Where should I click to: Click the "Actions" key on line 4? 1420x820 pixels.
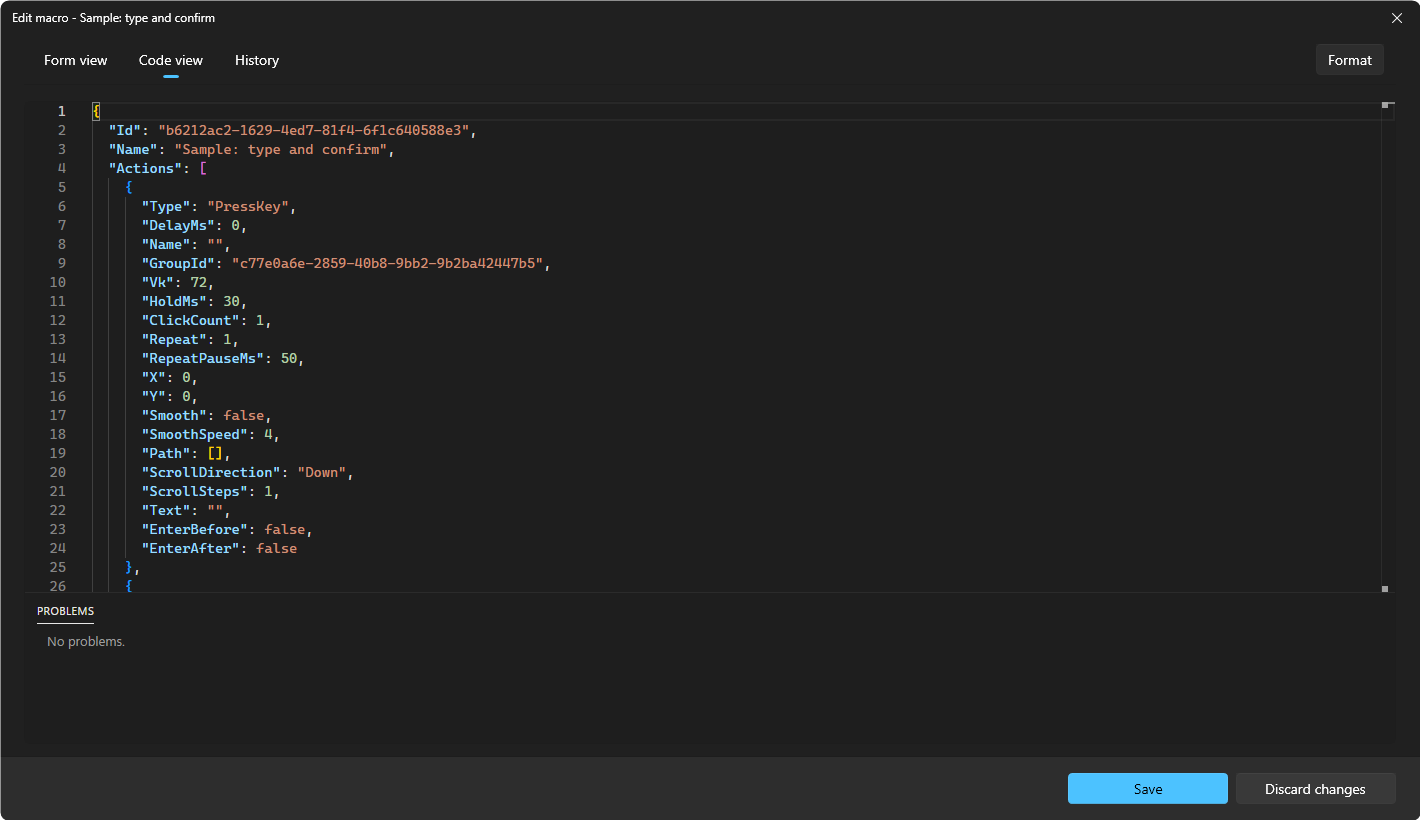(x=145, y=168)
